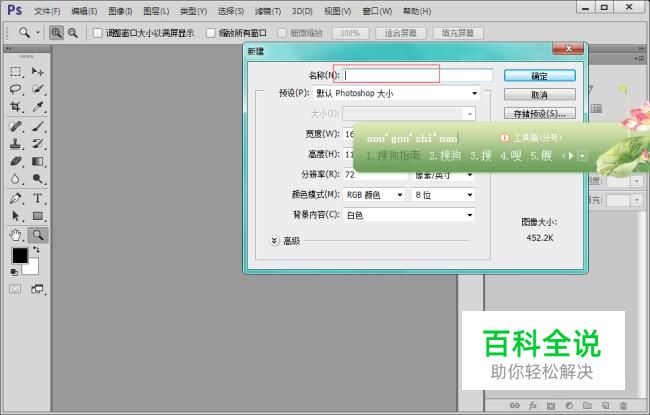Choose Zoom Out mode in options bar

[x=73, y=33]
